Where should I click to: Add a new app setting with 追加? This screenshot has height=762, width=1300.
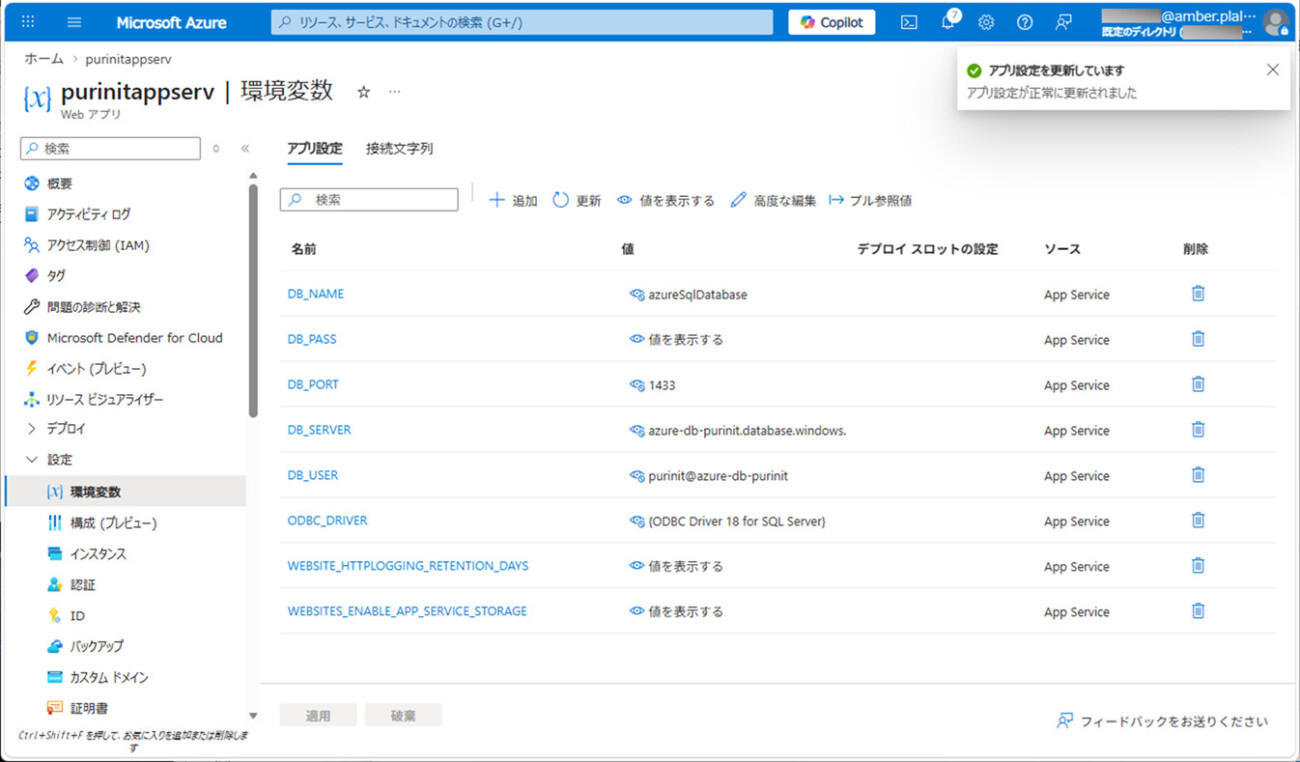pyautogui.click(x=512, y=199)
